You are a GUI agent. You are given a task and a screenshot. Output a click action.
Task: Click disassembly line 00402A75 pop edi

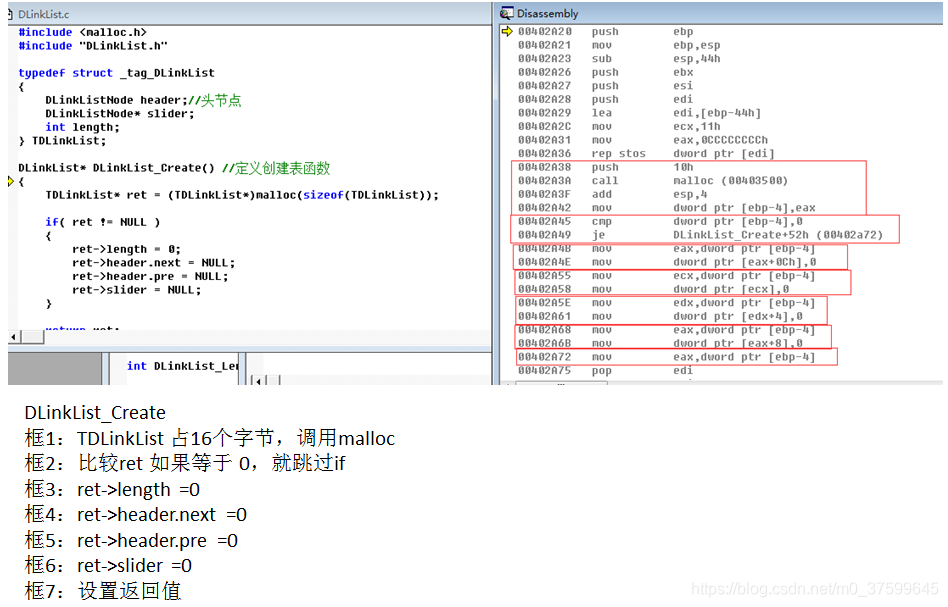[x=605, y=370]
